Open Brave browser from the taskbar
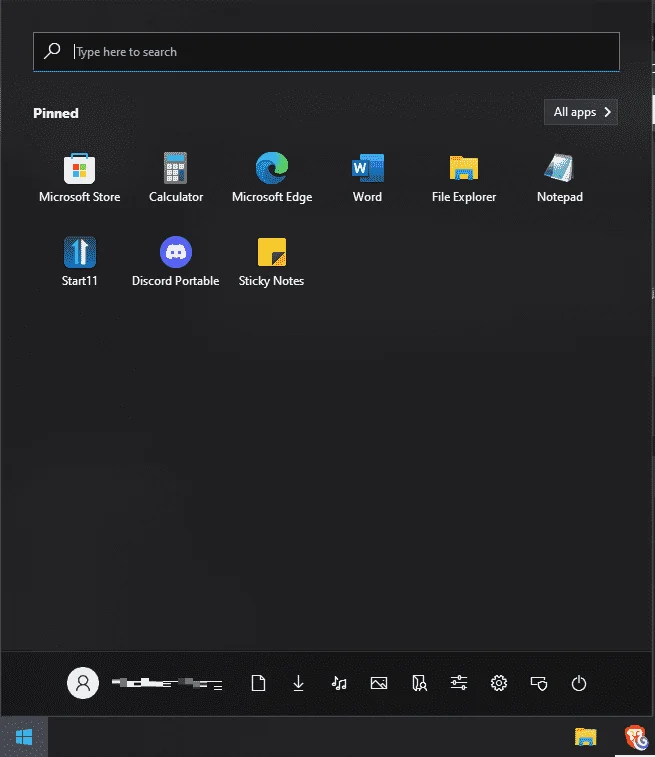Image resolution: width=655 pixels, height=757 pixels. coord(636,738)
